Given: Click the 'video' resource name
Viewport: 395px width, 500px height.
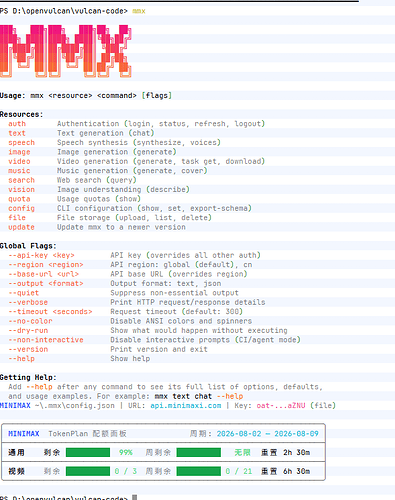Looking at the screenshot, I should point(19,161).
